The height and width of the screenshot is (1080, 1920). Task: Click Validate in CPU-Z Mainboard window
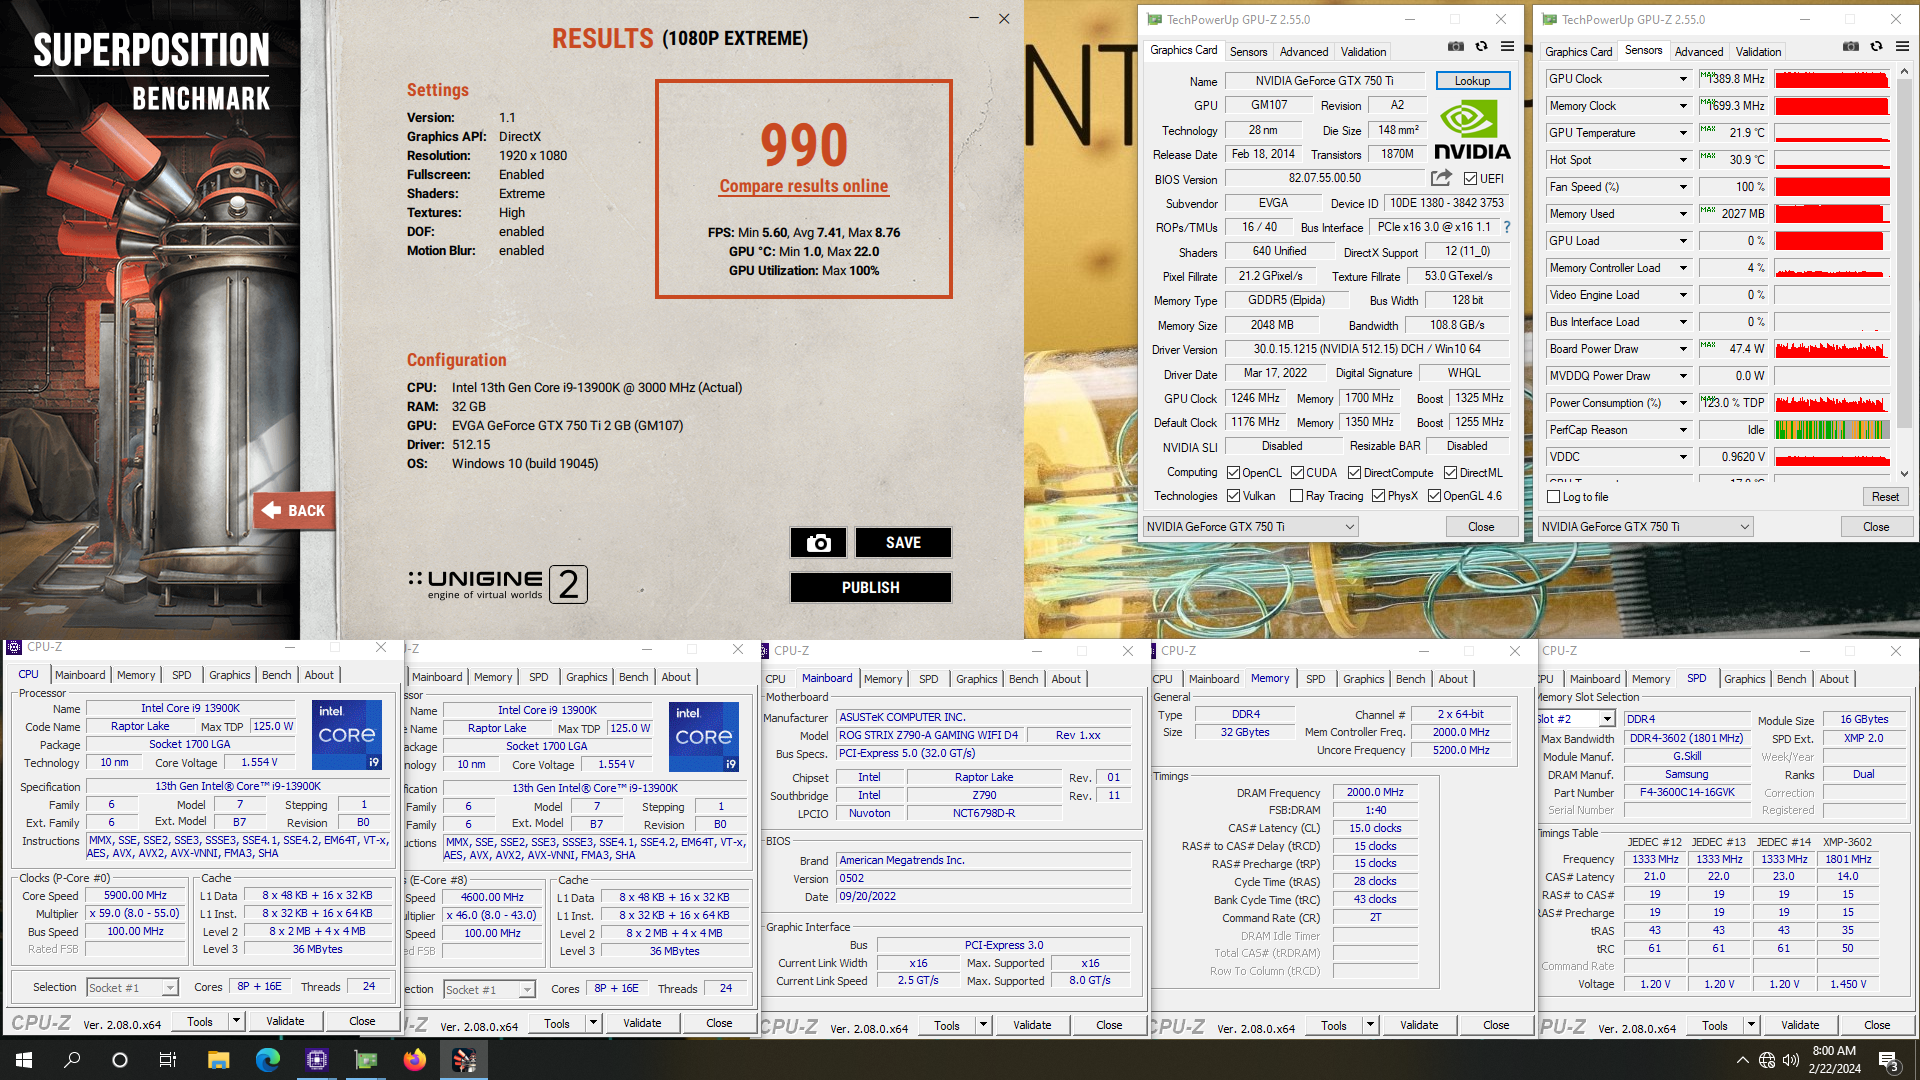(x=1032, y=1025)
